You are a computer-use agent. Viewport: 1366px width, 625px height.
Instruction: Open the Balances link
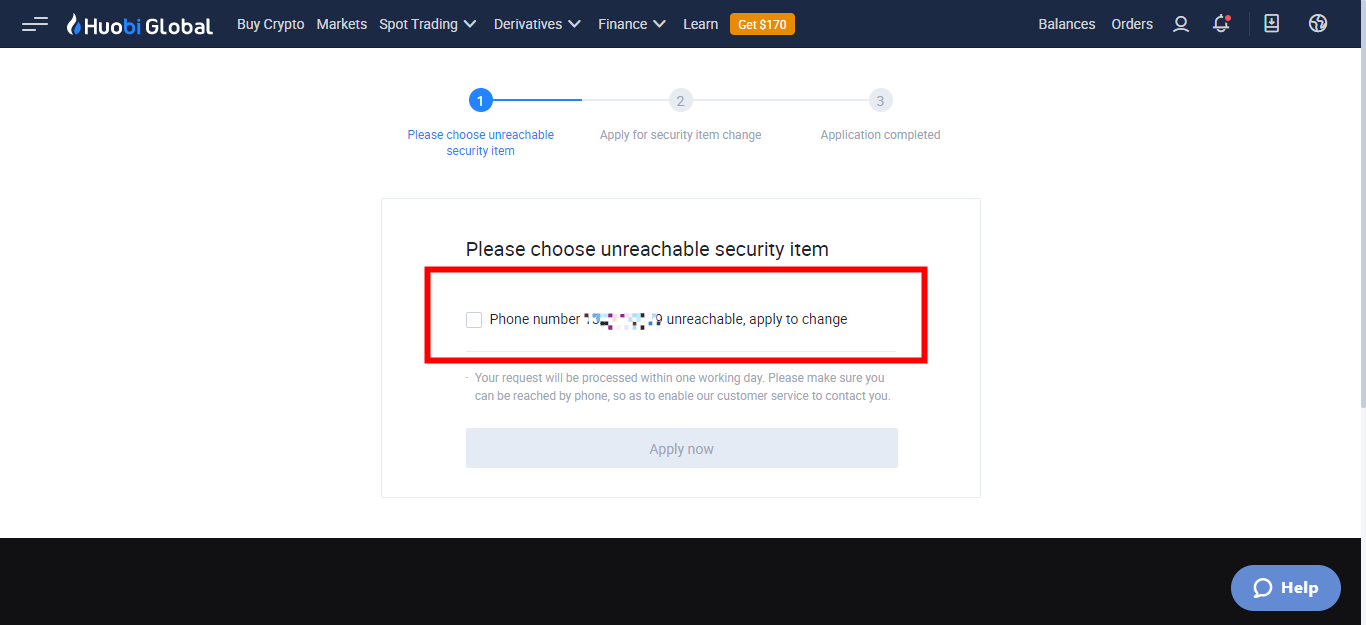pos(1067,24)
